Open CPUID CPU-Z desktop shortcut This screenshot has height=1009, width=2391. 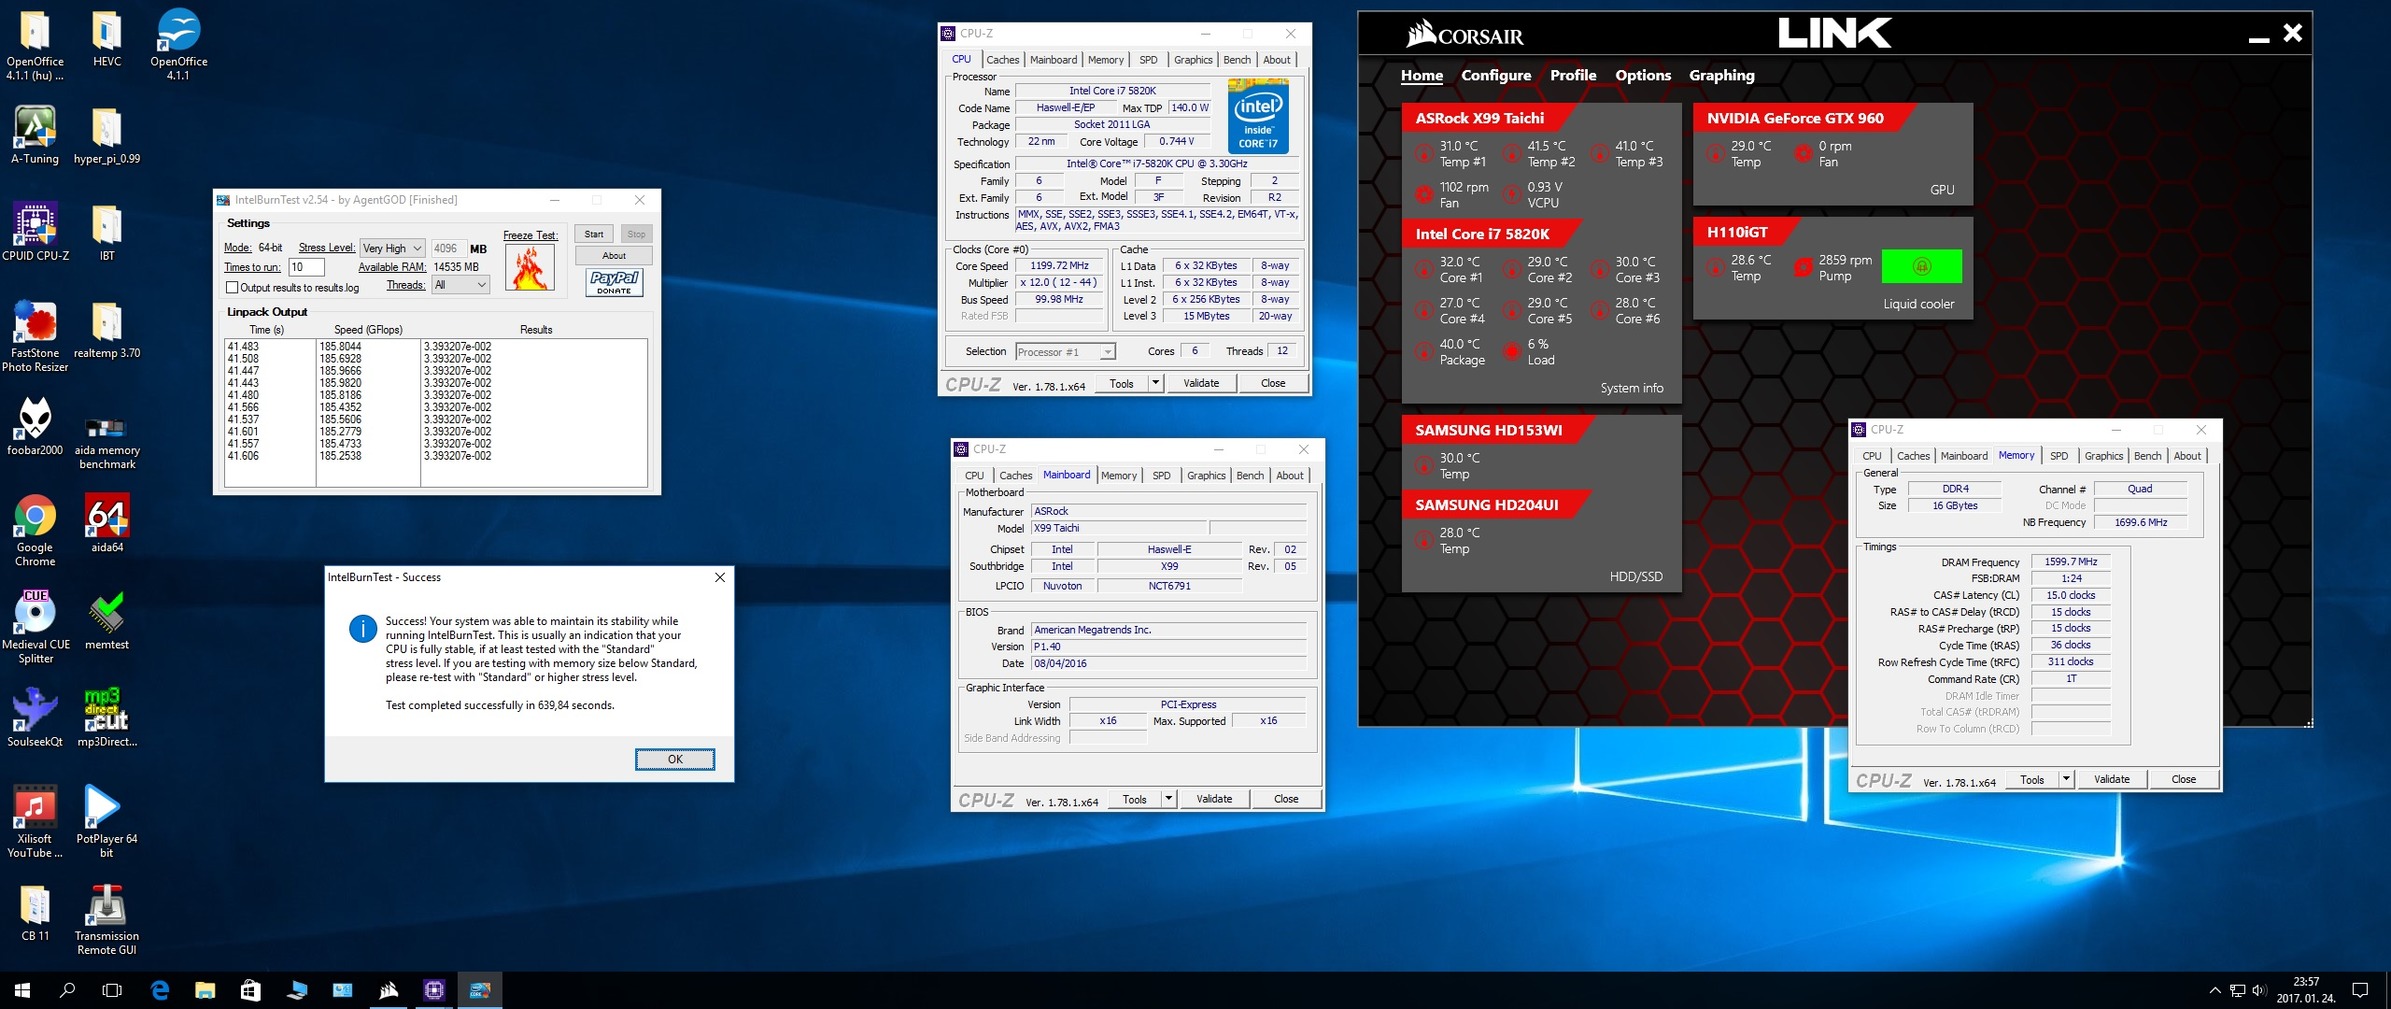[35, 233]
